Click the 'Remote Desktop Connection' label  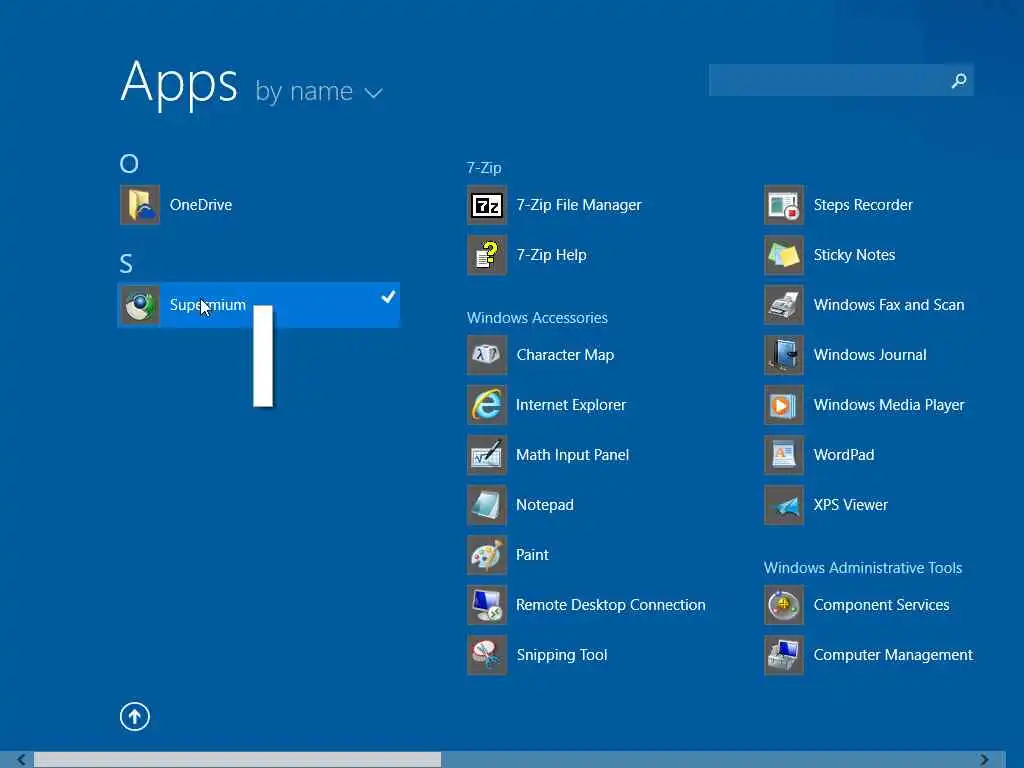[611, 605]
